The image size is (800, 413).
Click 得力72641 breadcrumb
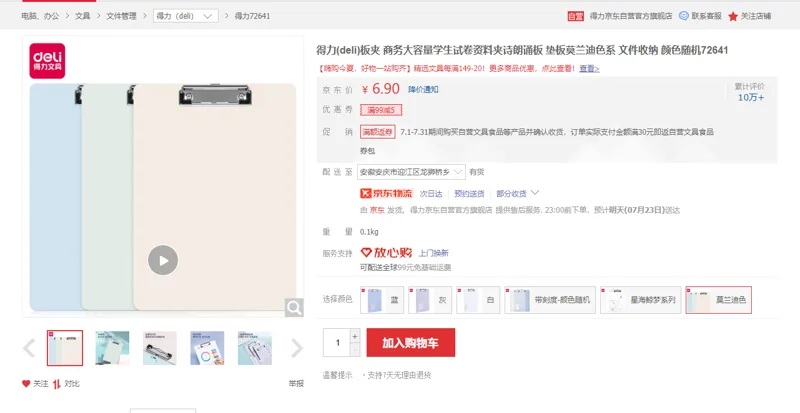point(252,16)
